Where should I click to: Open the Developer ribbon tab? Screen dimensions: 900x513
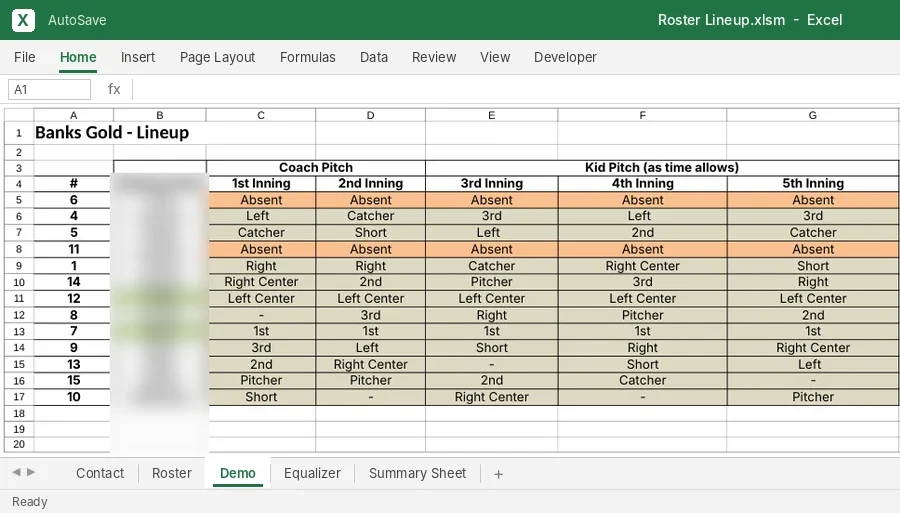[x=565, y=57]
